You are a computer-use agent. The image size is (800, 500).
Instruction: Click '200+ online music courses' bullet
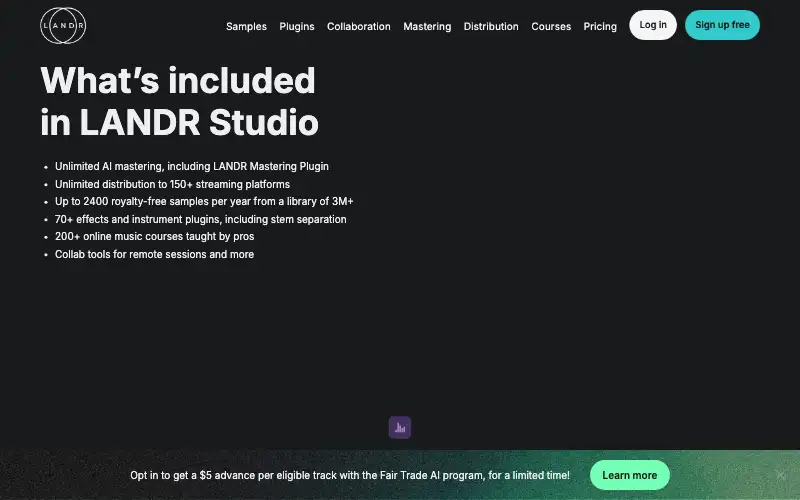tap(155, 237)
